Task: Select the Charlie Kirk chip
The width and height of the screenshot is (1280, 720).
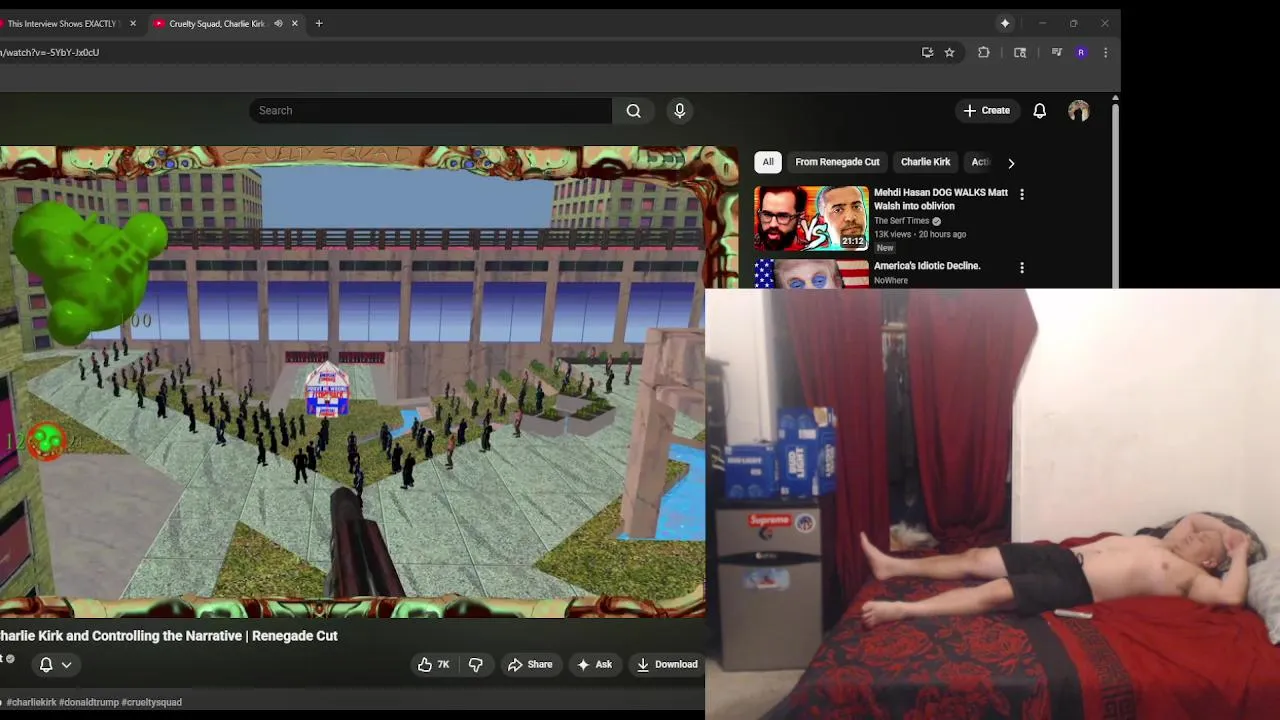Action: coord(925,162)
